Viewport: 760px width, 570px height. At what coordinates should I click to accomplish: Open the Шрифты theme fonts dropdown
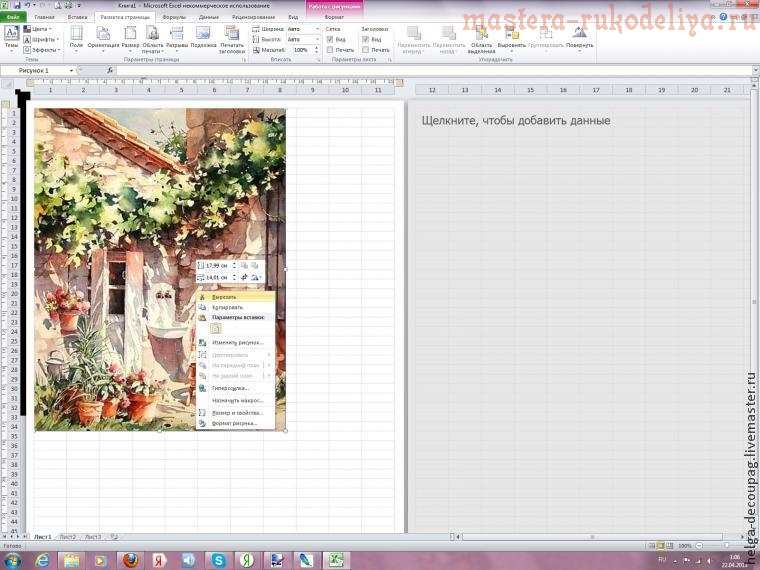point(41,39)
